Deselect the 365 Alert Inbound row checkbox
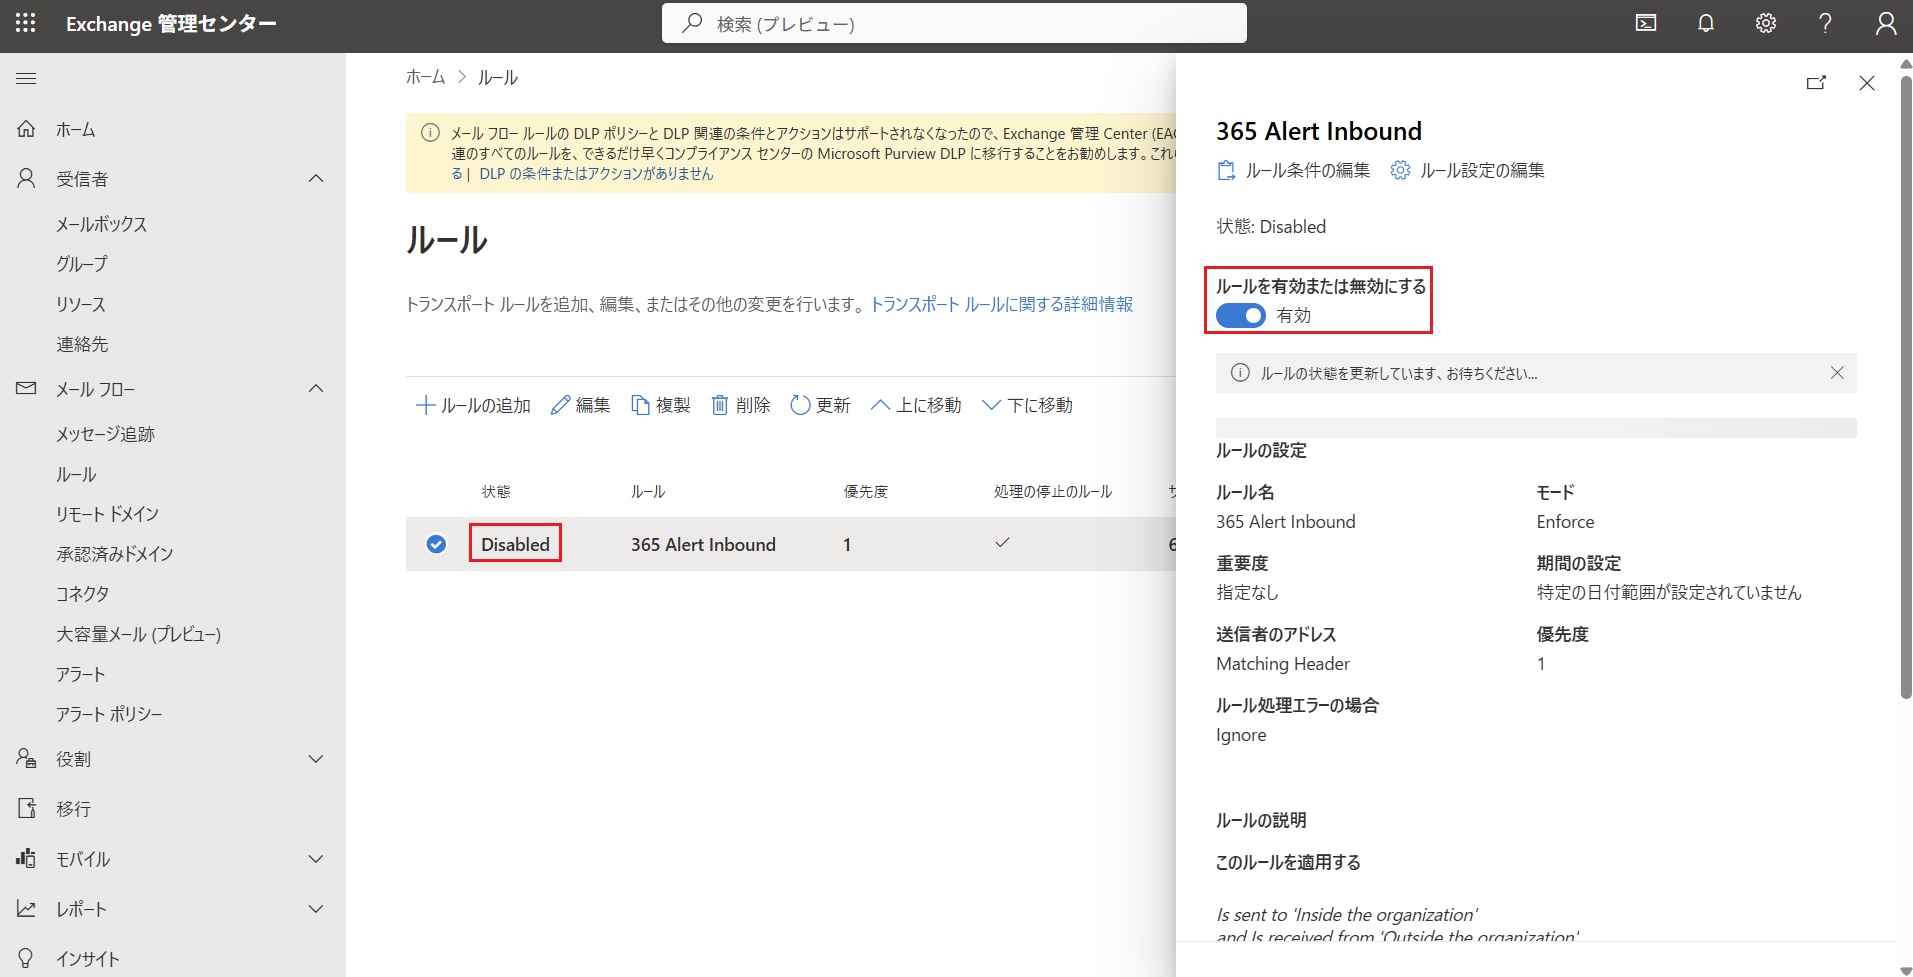 click(x=436, y=544)
